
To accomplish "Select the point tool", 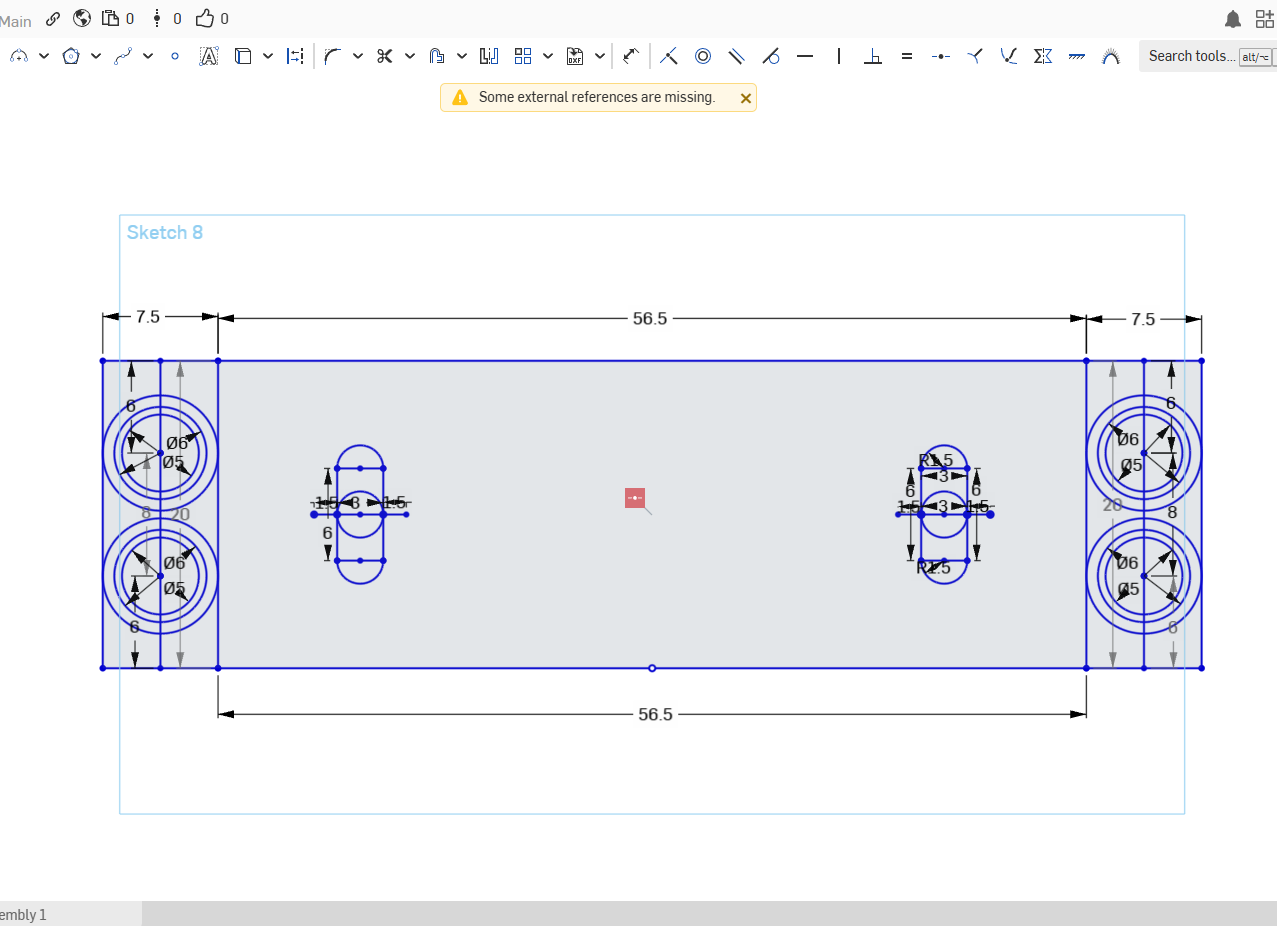I will (x=175, y=56).
